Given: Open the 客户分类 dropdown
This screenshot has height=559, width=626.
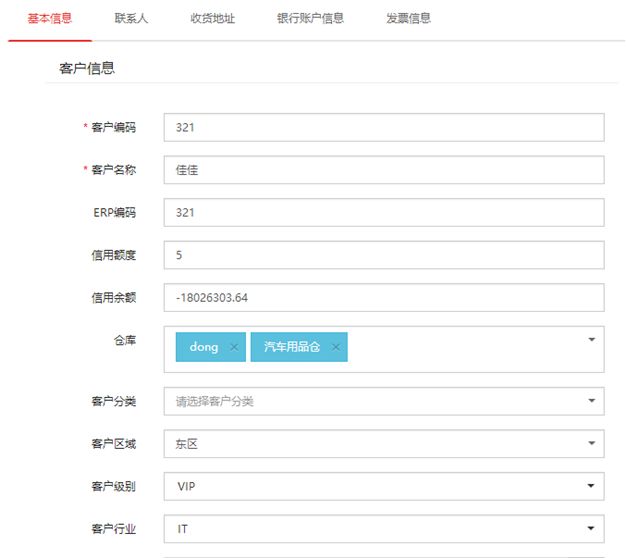Looking at the screenshot, I should pyautogui.click(x=384, y=401).
